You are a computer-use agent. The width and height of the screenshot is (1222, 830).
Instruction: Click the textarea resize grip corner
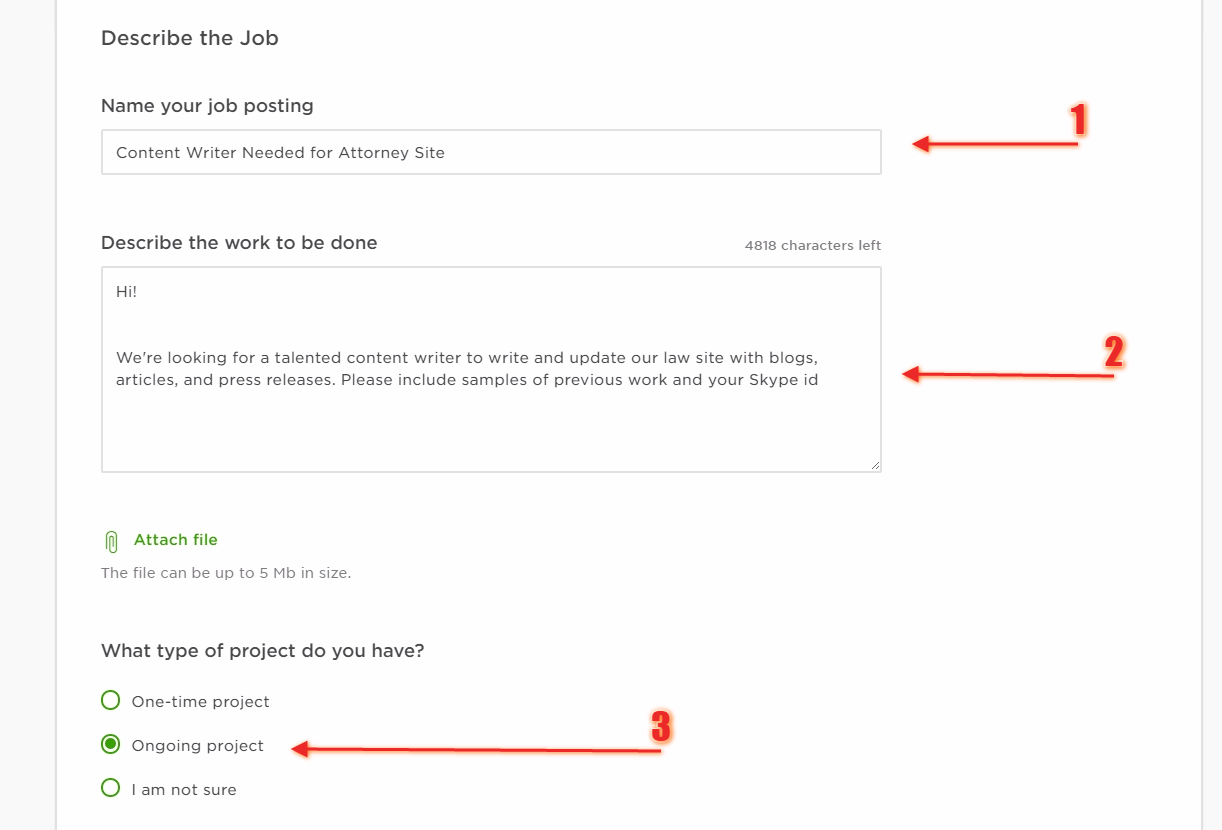point(875,465)
